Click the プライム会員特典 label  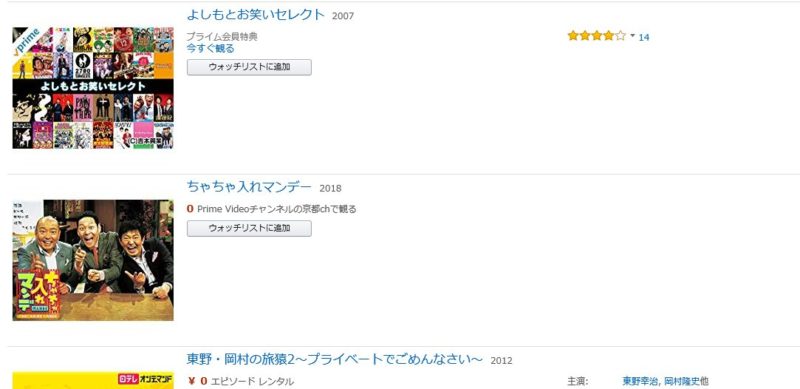222,37
